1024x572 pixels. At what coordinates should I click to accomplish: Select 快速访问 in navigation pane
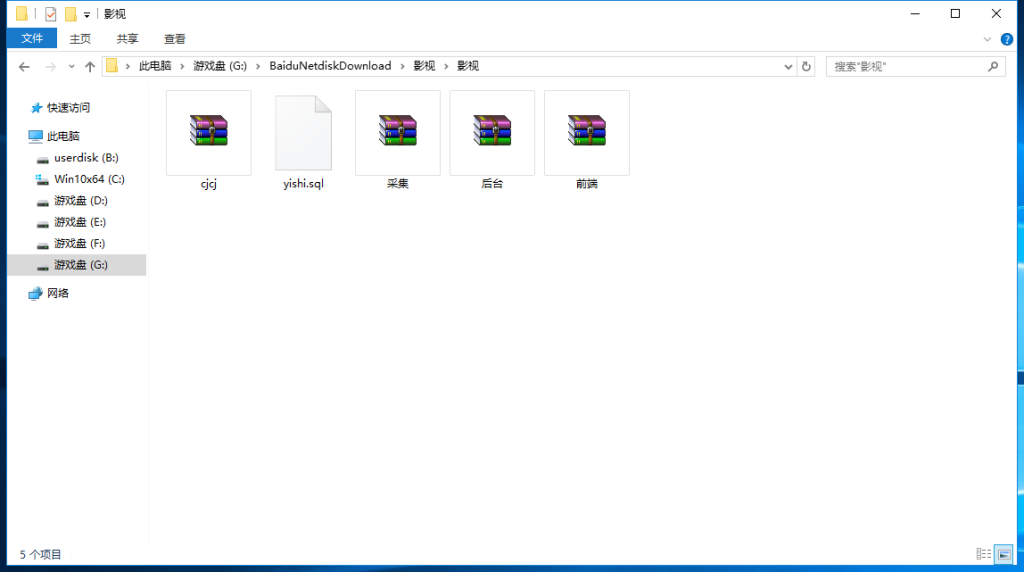69,108
